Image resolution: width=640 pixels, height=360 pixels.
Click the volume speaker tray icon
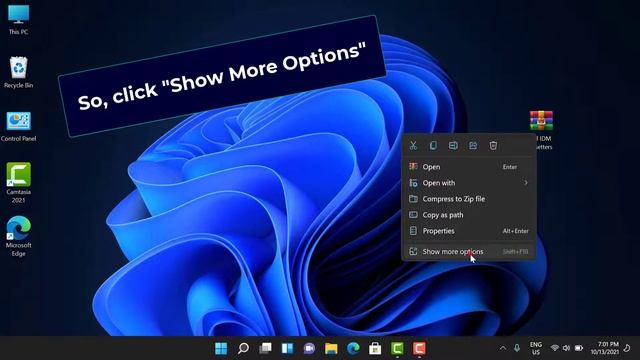[x=566, y=348]
